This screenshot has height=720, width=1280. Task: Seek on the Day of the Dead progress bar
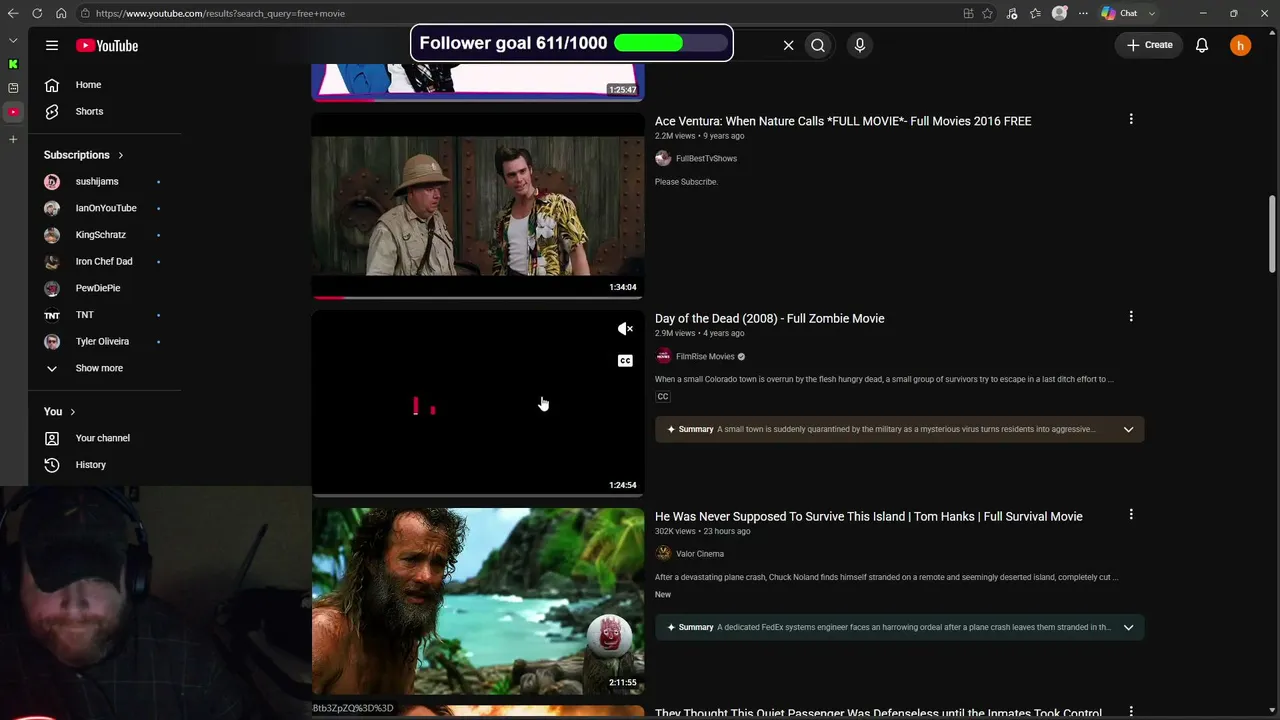(x=478, y=494)
